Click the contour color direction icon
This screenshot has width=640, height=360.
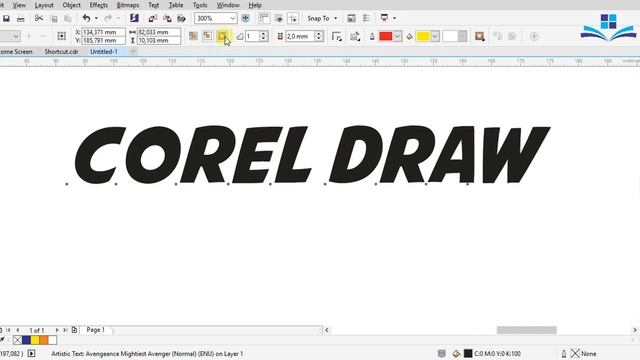coord(355,36)
